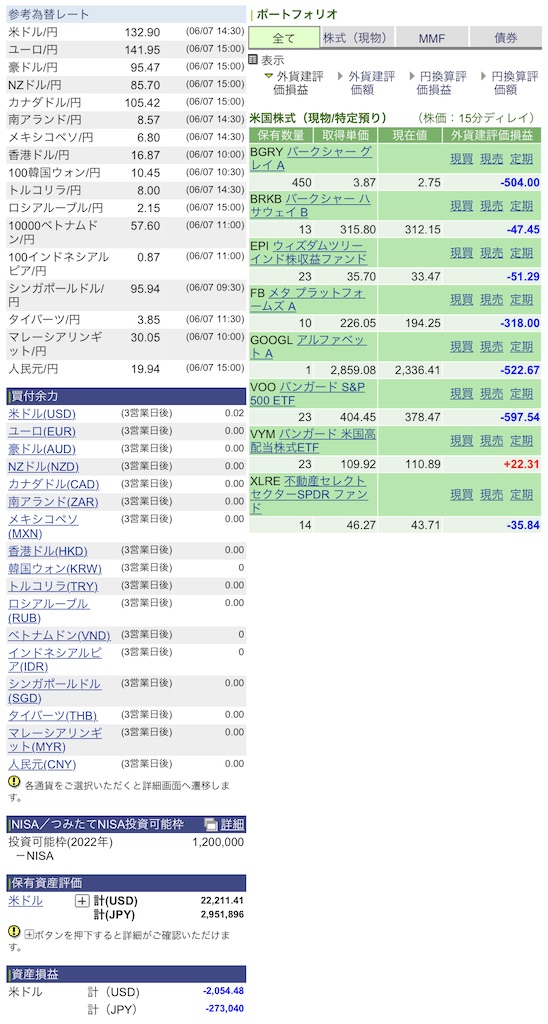Click 定期 for FB row

click(522, 300)
